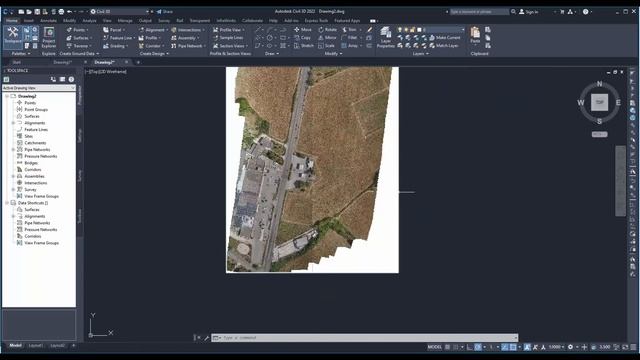Select the Stretch tool in Modify panel
This screenshot has height=360, width=640.
[304, 46]
